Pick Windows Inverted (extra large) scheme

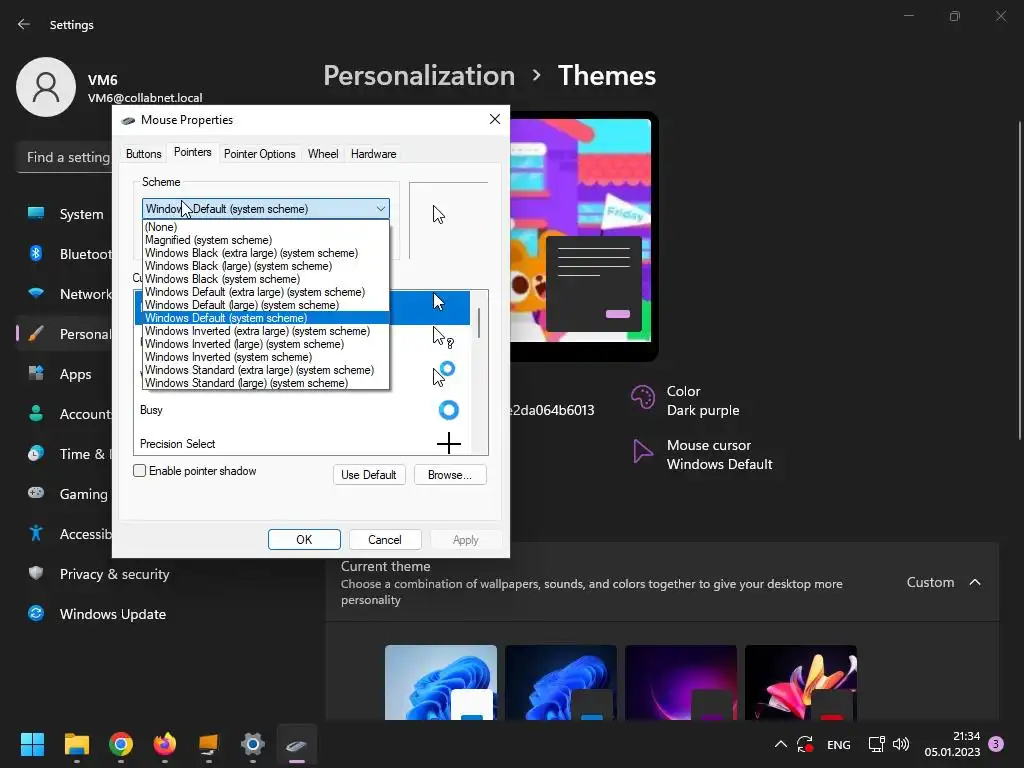pyautogui.click(x=266, y=331)
